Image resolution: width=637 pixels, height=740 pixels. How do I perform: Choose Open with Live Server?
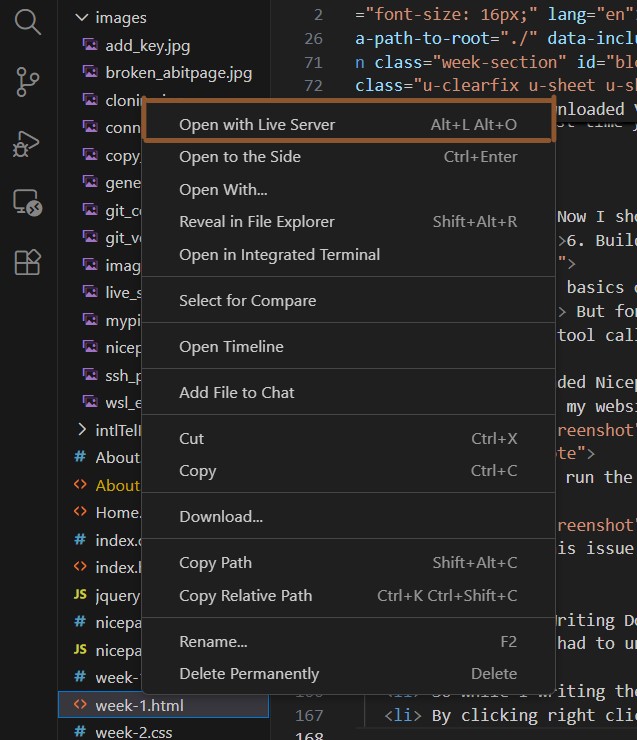click(348, 125)
